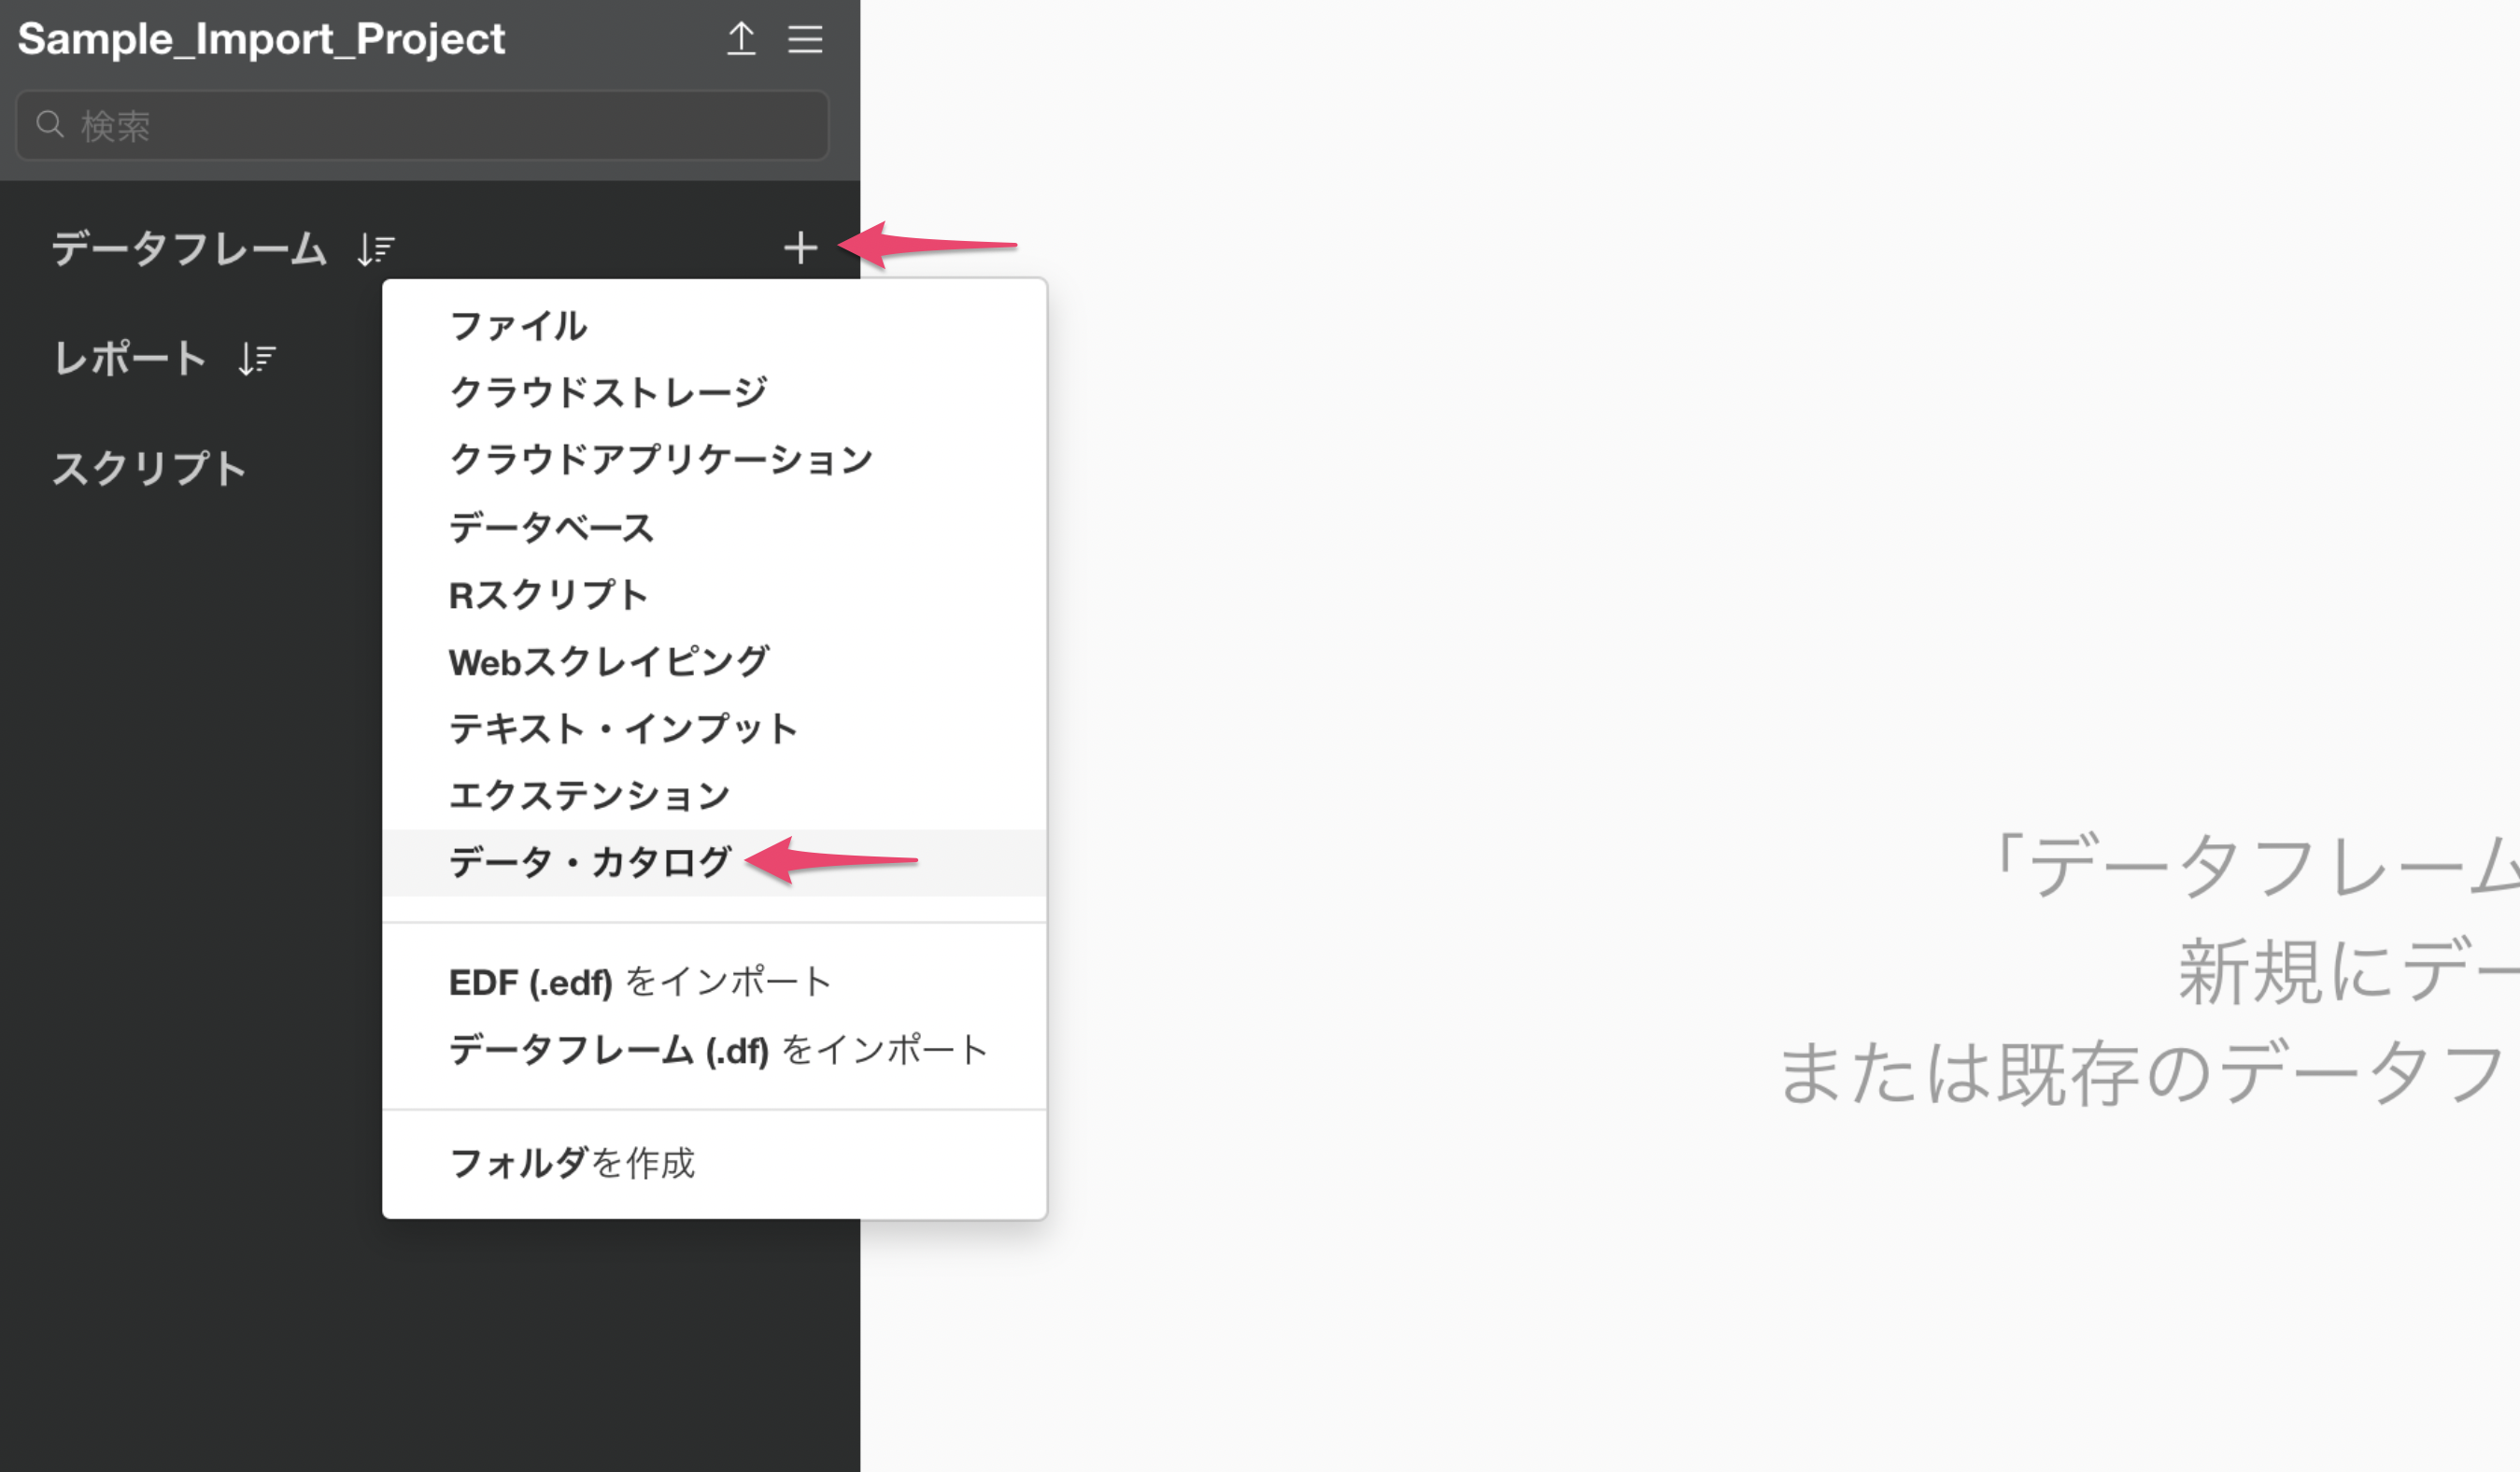The width and height of the screenshot is (2520, 1472).
Task: Choose データベース from the menu
Action: tap(551, 527)
